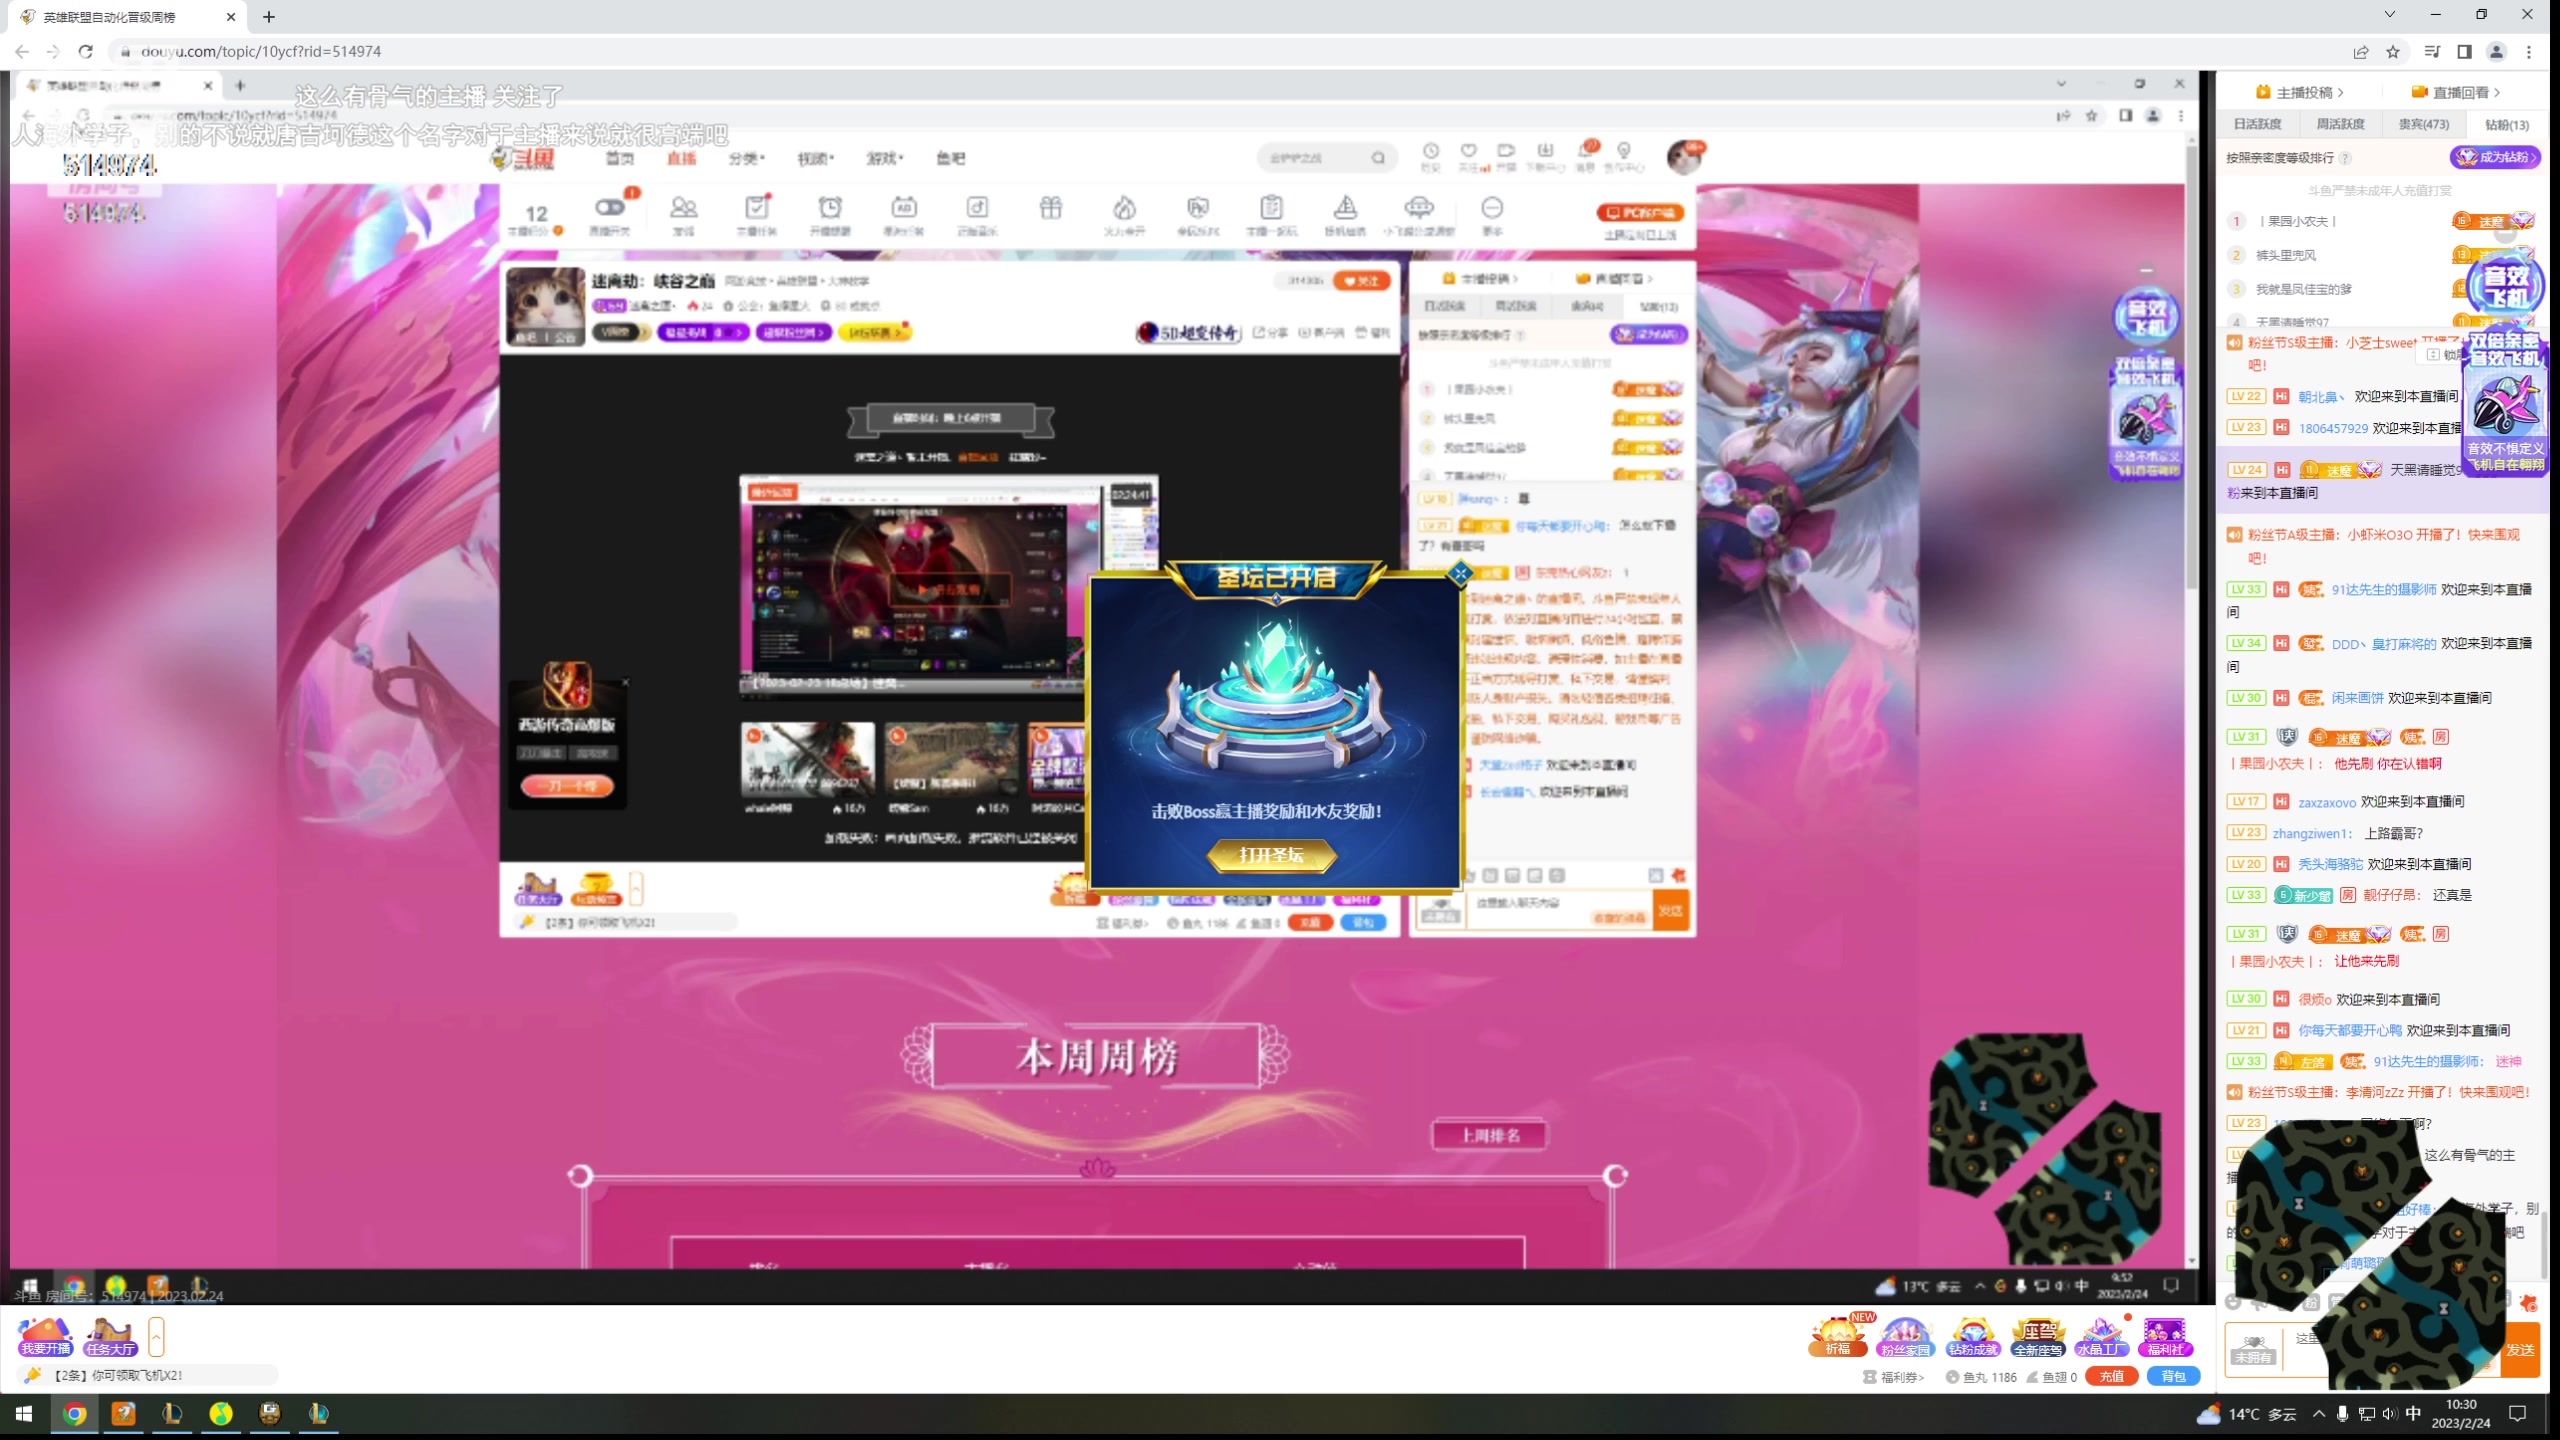This screenshot has width=2560, height=1440.
Task: Toggle the microphone icon in system tray
Action: tap(2342, 1413)
